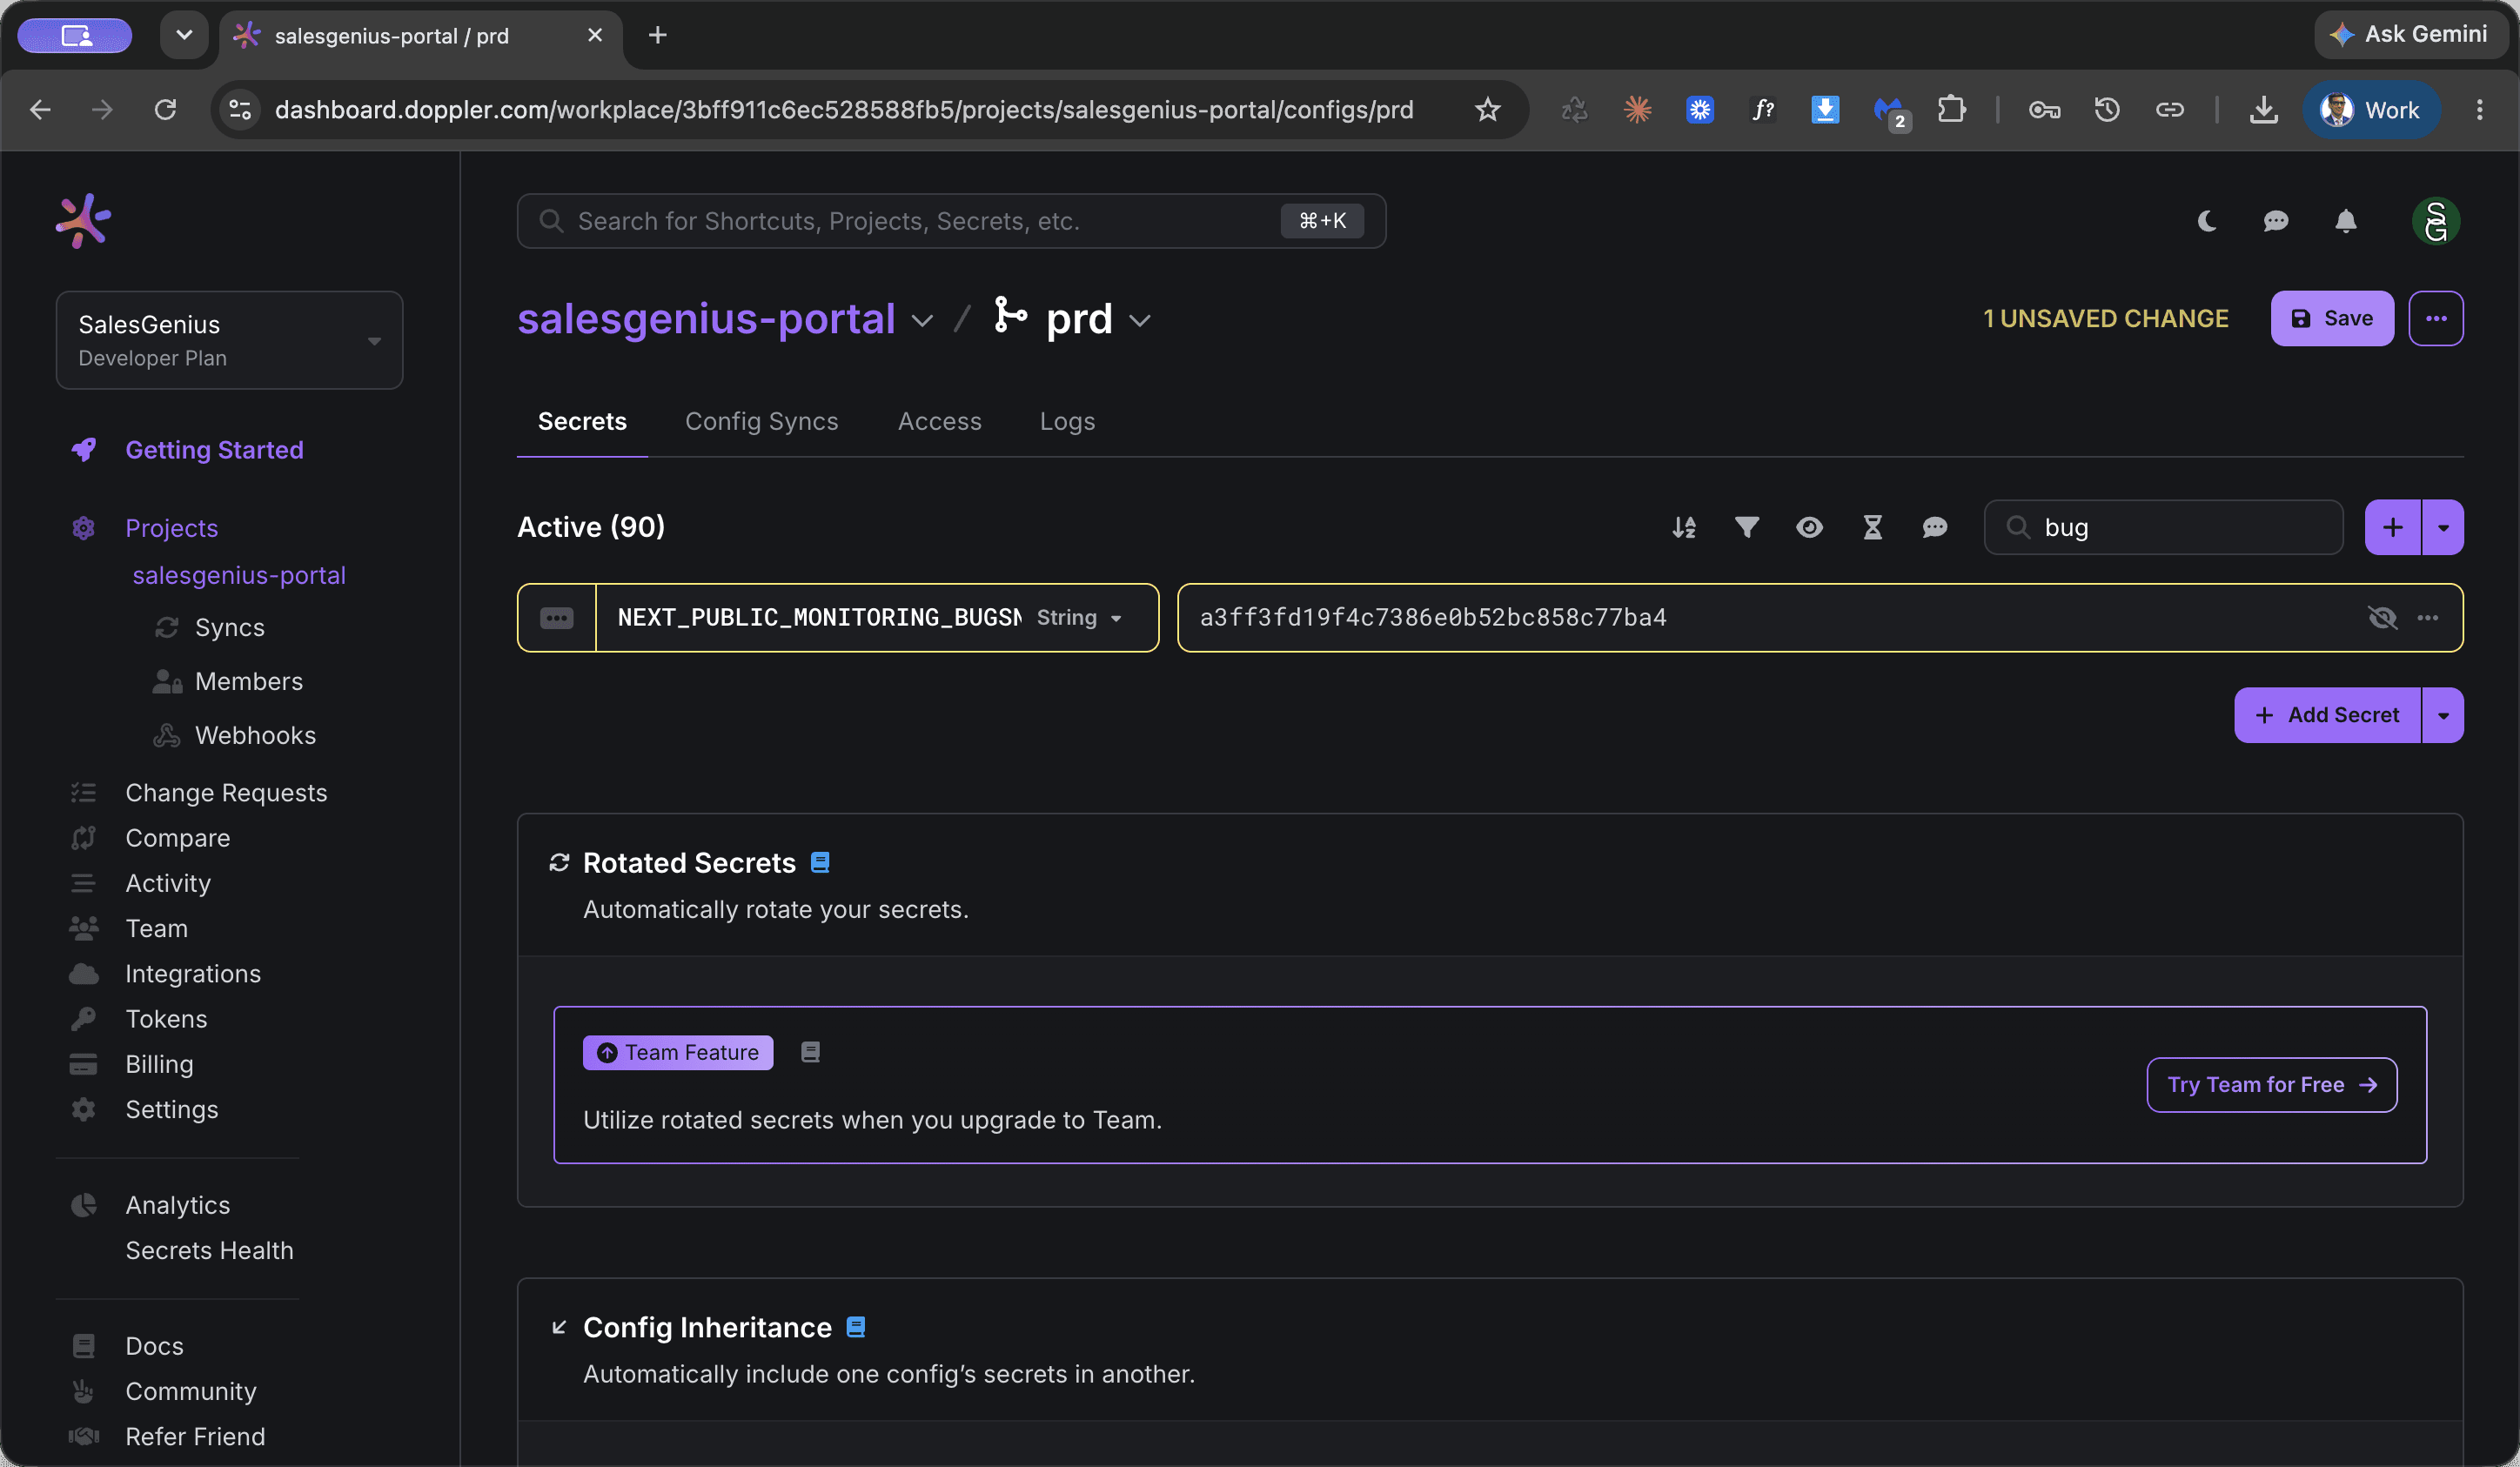Viewport: 2520px width, 1467px height.
Task: Click the Doppler logo in sidebar
Action: 83,220
